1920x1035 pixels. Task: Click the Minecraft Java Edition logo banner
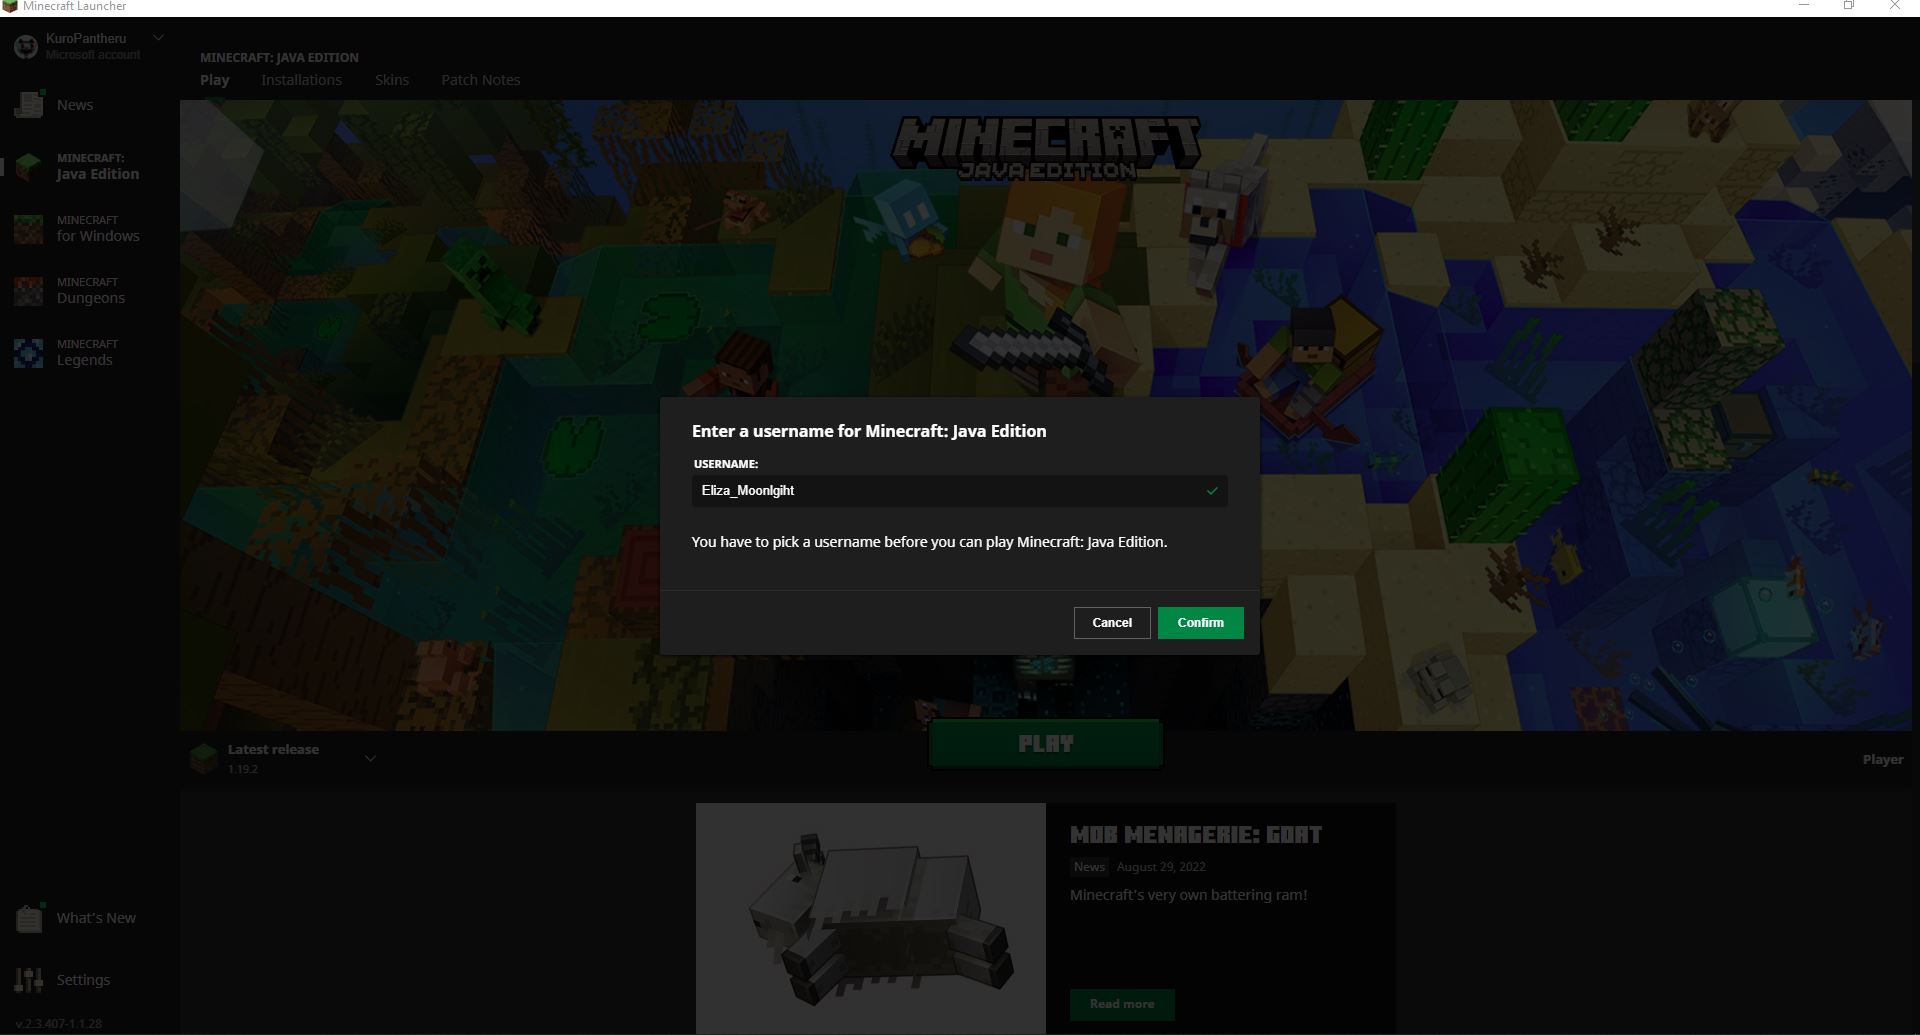pos(1046,148)
